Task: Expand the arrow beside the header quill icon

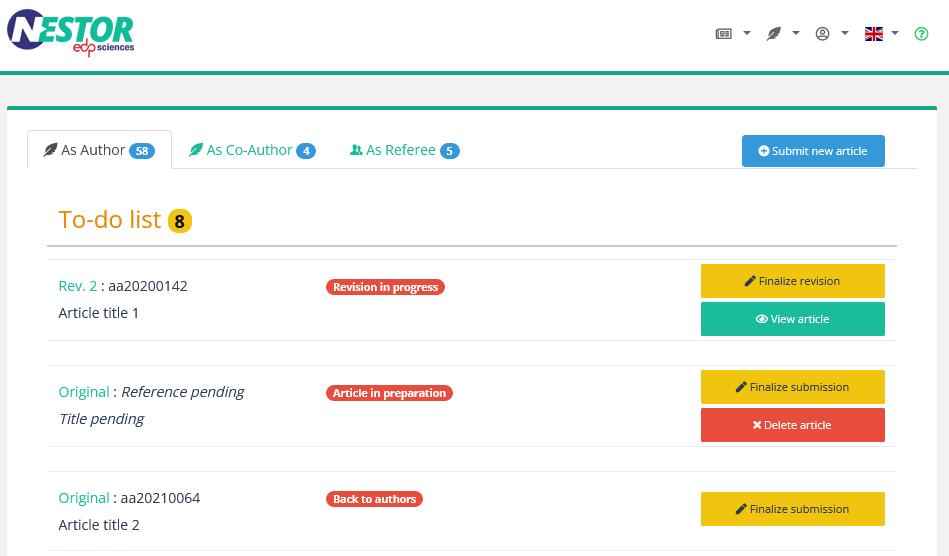Action: [796, 33]
